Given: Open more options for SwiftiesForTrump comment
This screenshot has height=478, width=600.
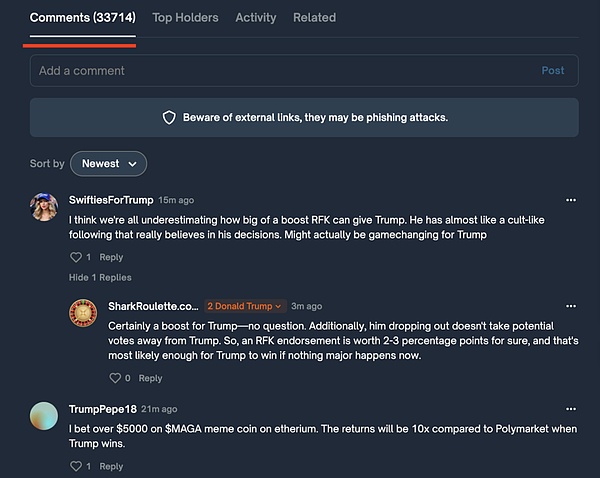Looking at the screenshot, I should pos(571,200).
